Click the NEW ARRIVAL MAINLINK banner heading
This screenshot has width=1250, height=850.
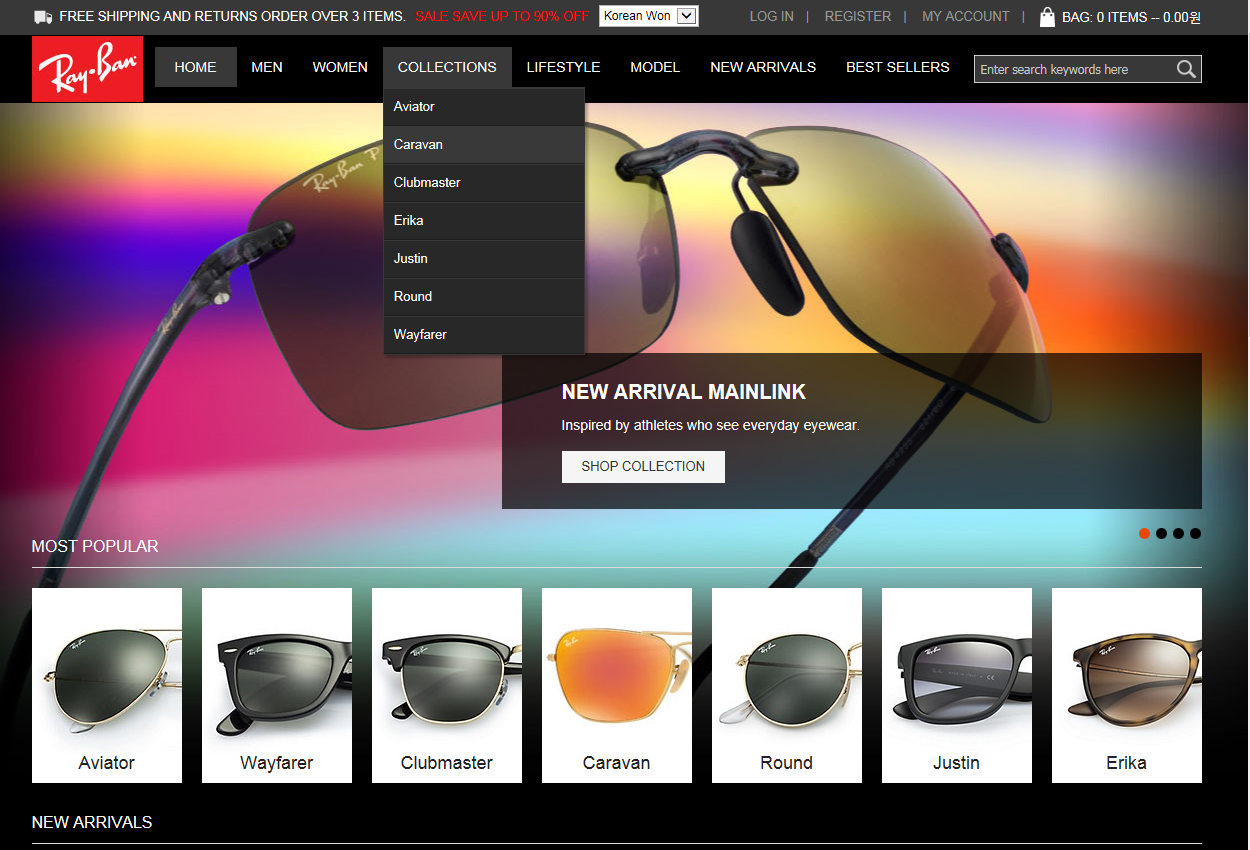tap(684, 392)
